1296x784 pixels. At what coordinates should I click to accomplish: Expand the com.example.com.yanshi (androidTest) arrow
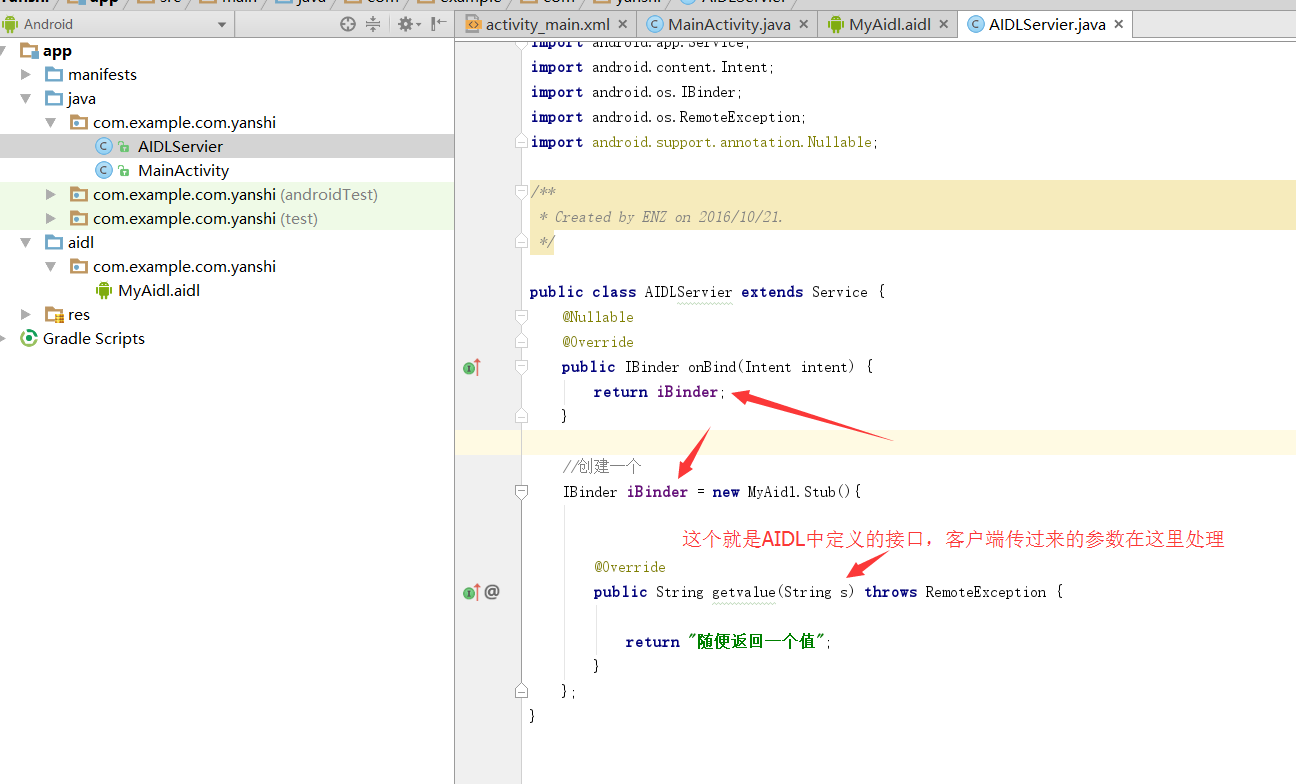51,194
